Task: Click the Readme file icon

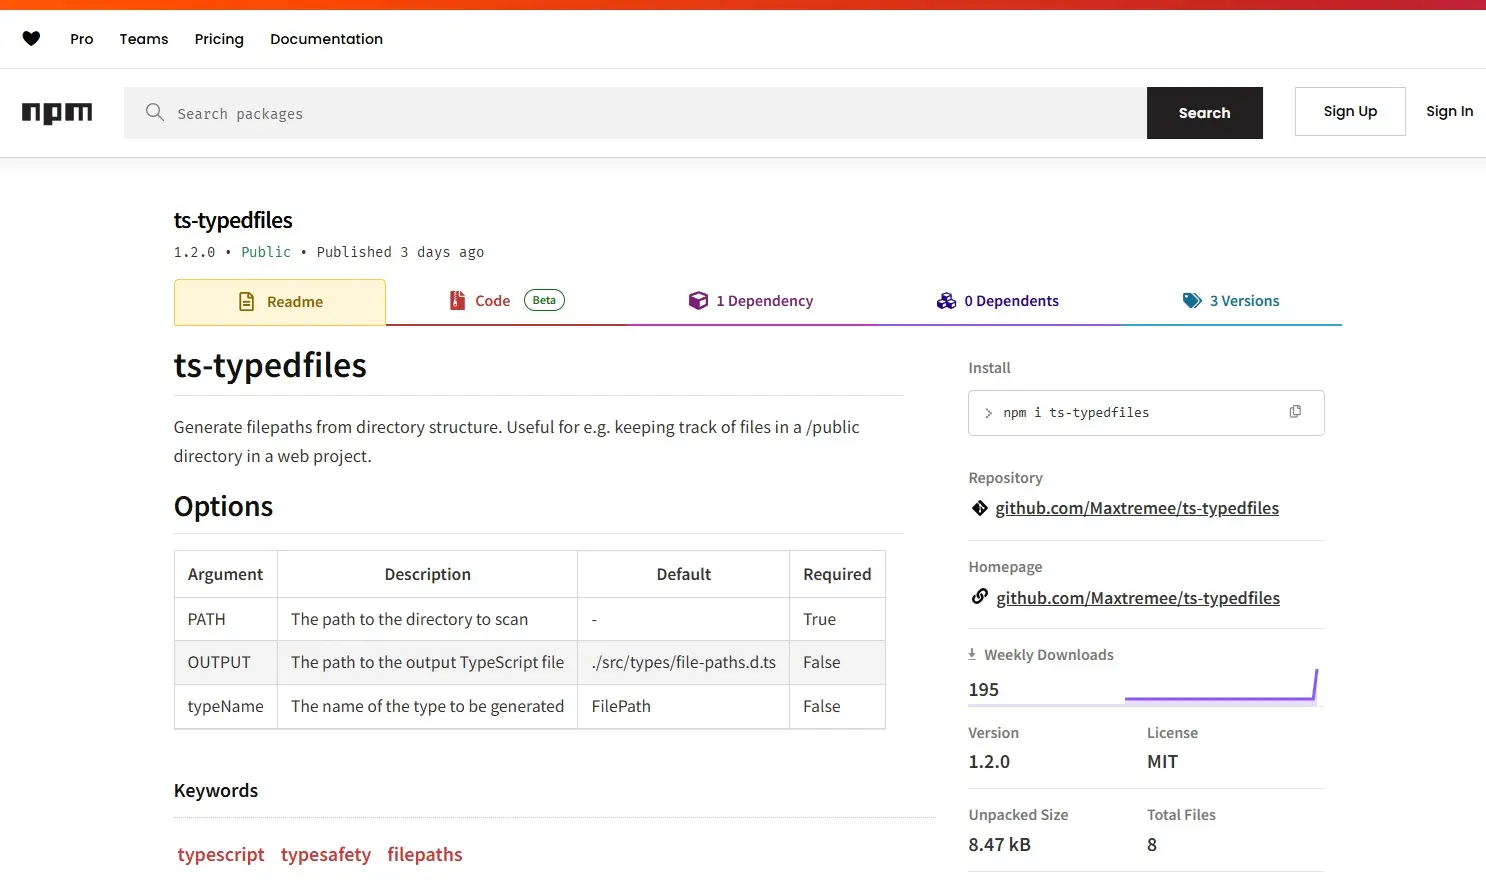Action: click(247, 301)
